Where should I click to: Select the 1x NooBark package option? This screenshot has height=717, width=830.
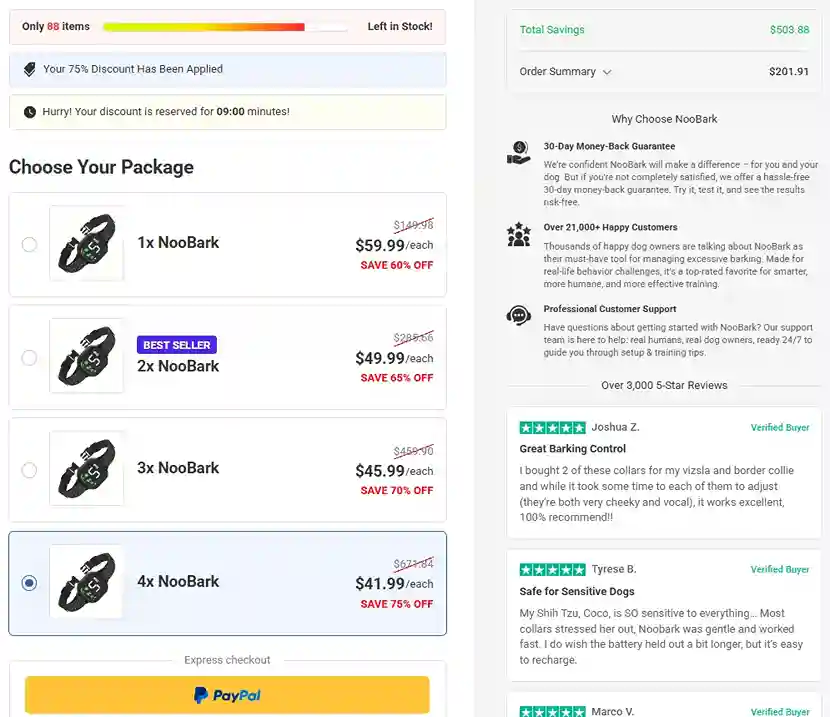(30, 244)
